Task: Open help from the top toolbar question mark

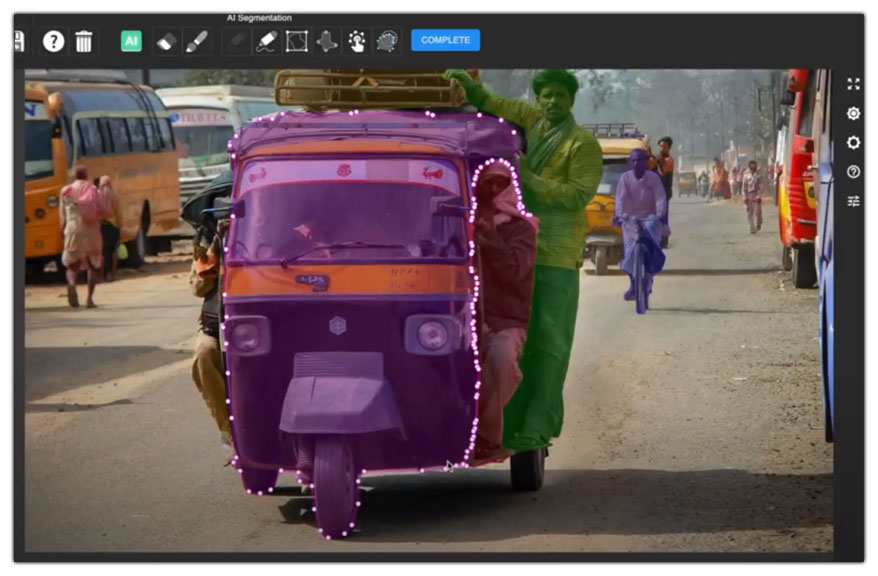Action: point(53,41)
